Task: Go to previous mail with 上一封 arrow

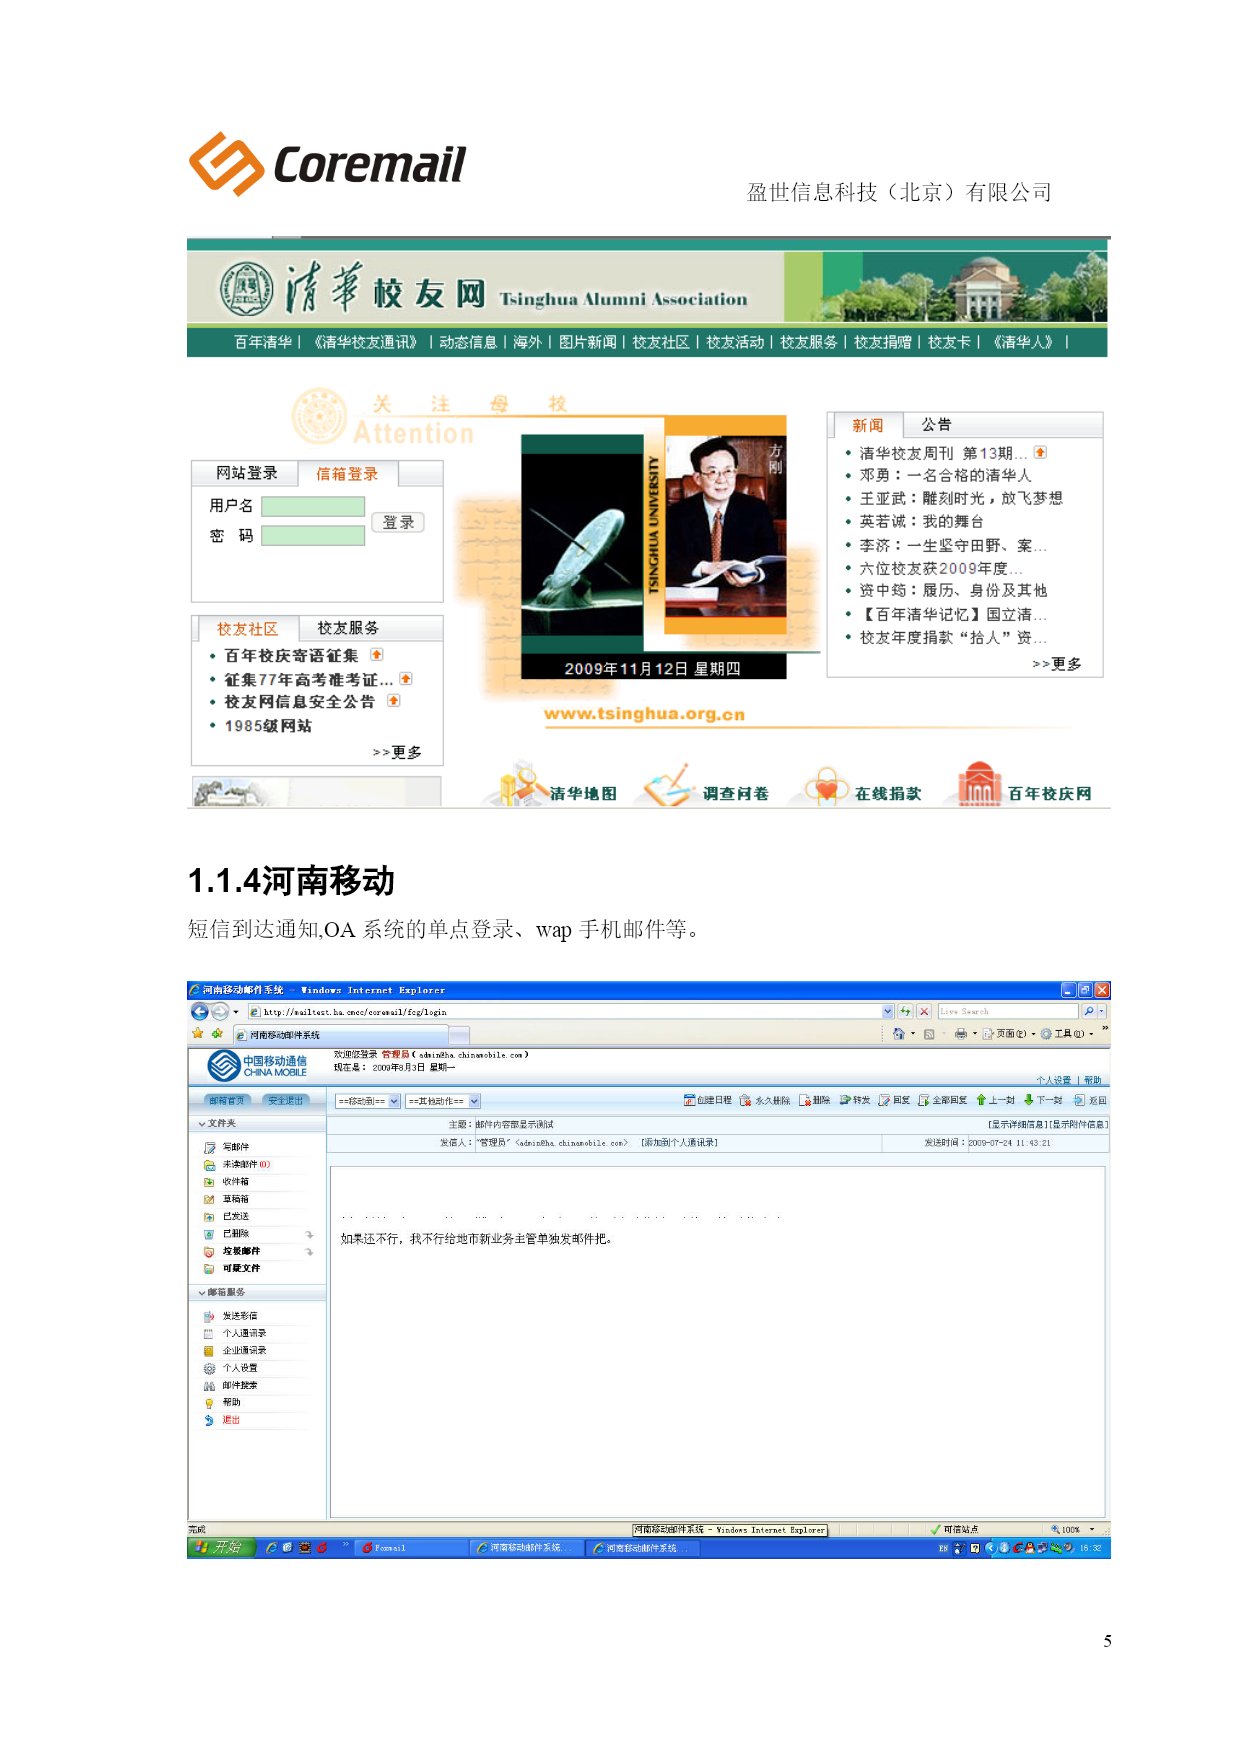Action: coord(982,1100)
